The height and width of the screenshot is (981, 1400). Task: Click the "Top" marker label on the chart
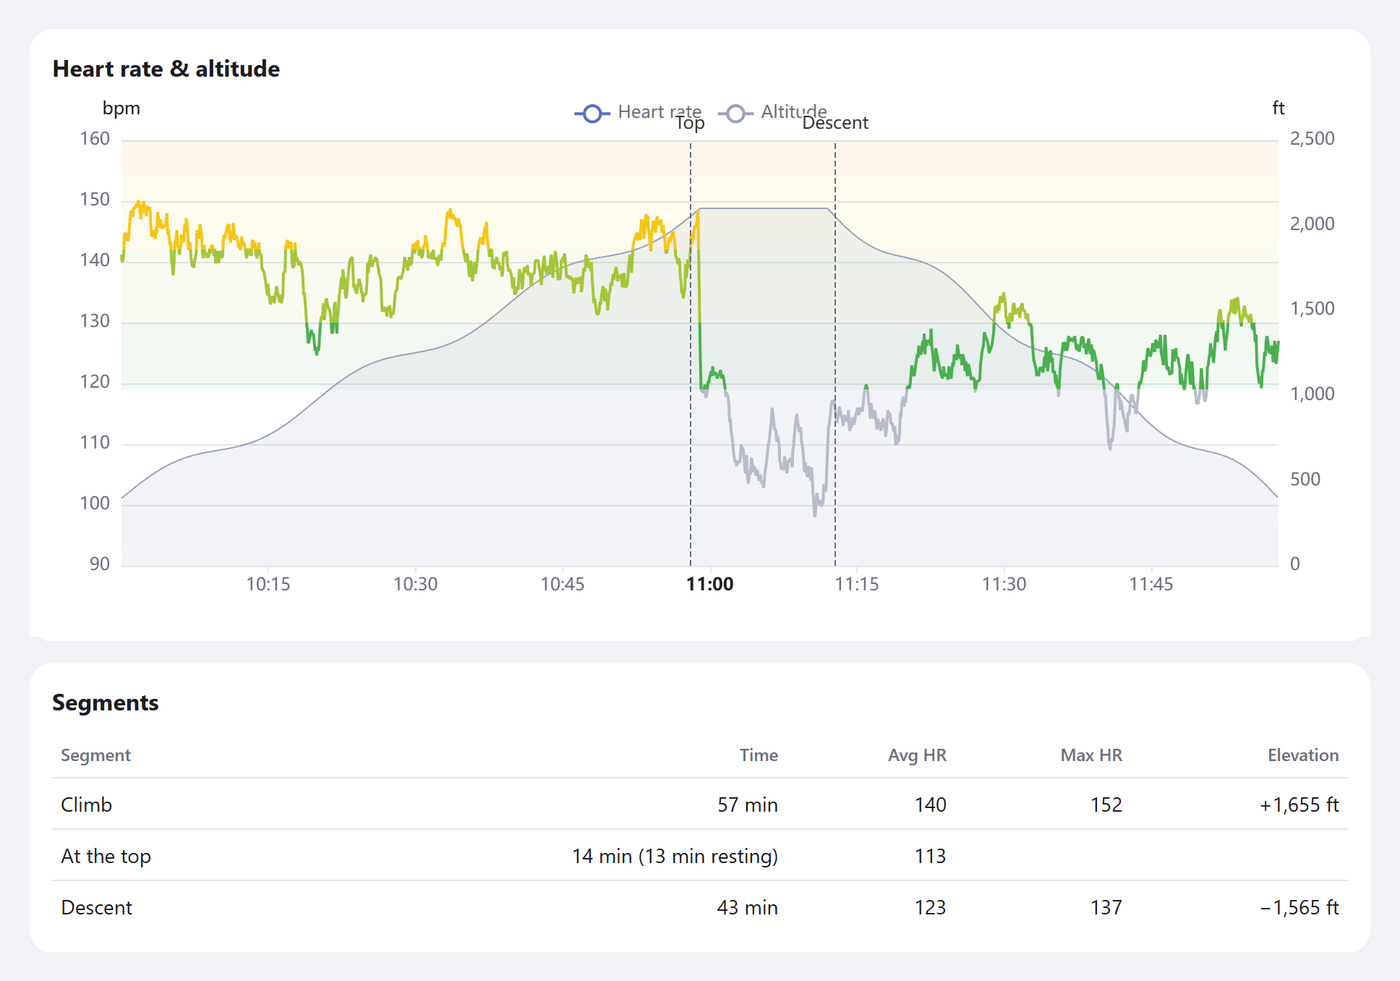point(690,123)
